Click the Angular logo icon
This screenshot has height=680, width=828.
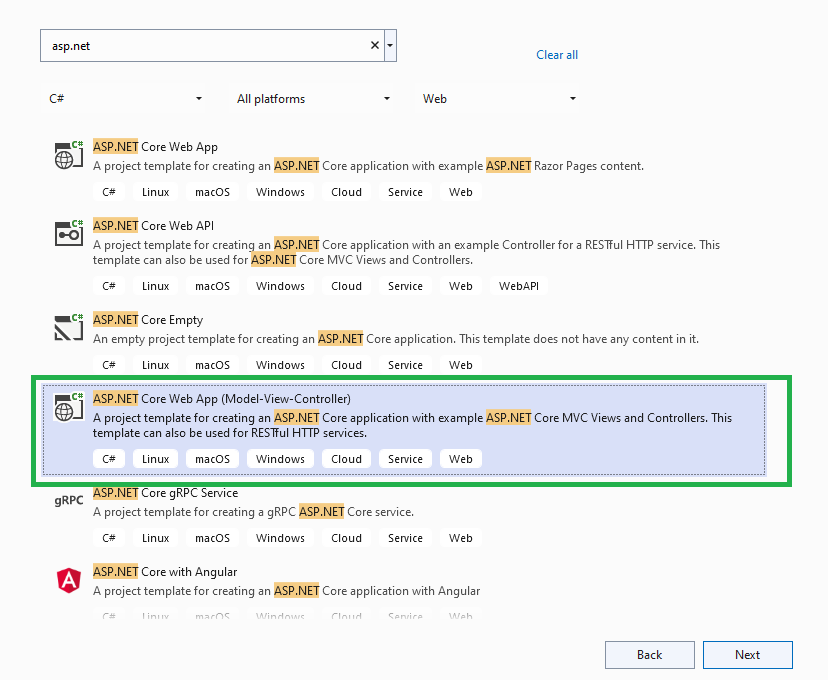click(67, 578)
